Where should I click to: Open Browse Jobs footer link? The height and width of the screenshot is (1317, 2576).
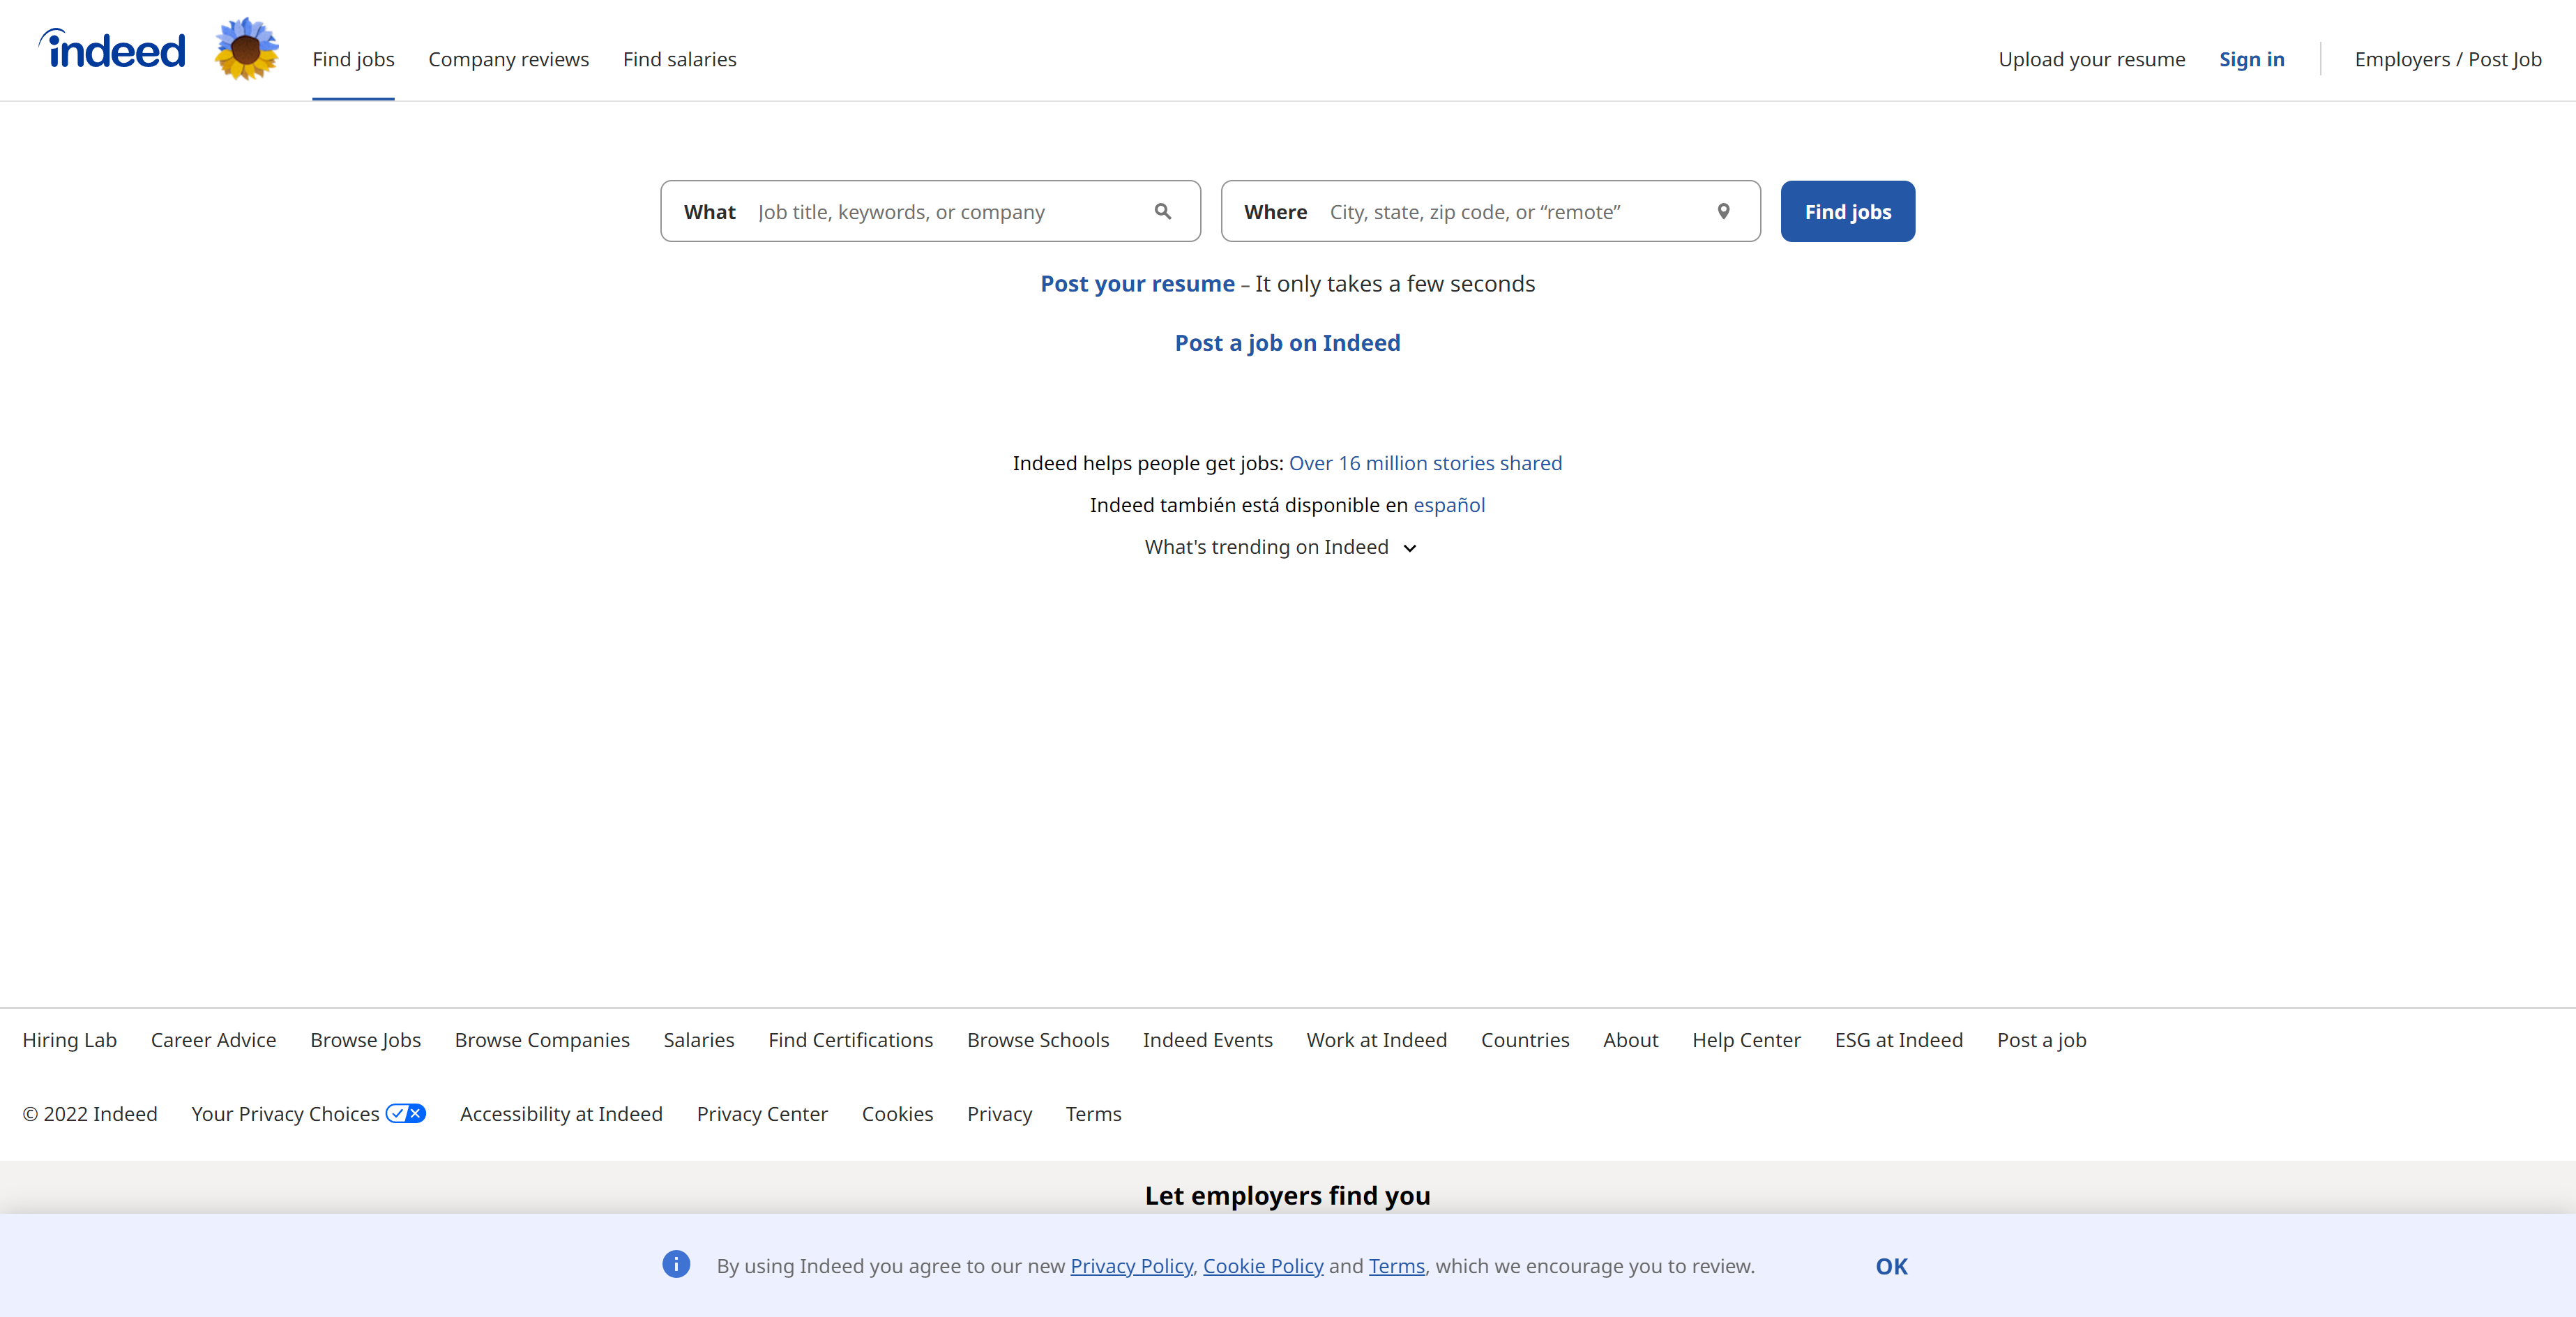[x=365, y=1040]
